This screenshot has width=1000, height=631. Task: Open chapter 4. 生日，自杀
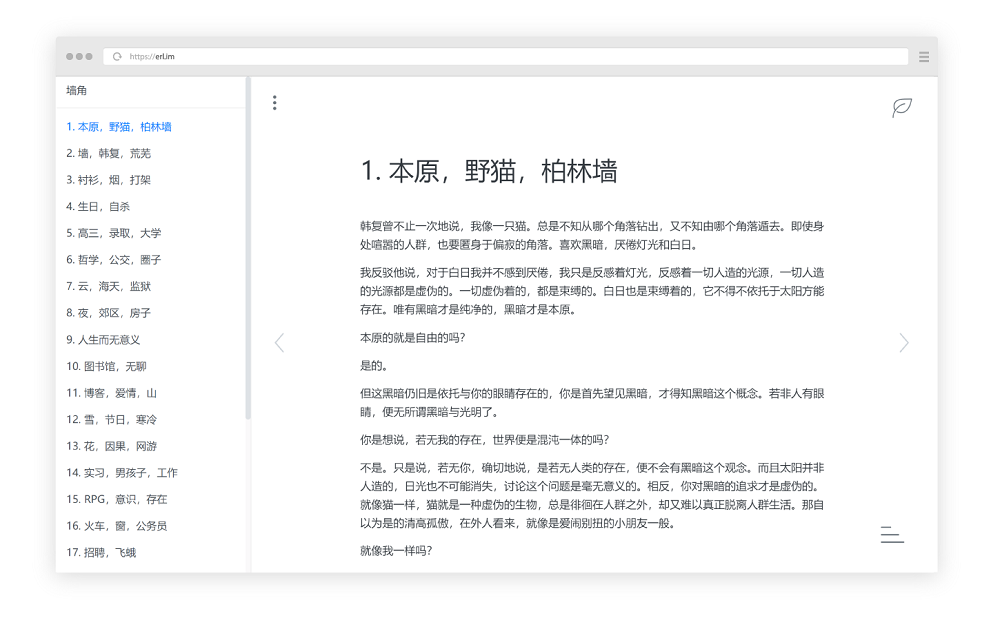pos(98,207)
